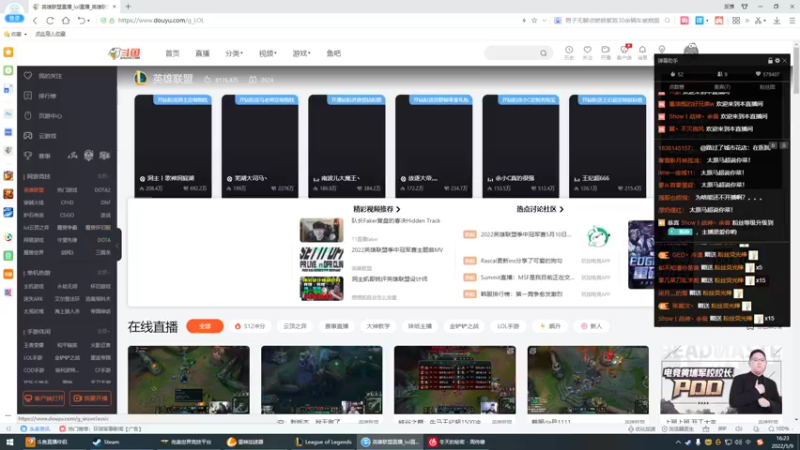
Task: Select CS:GO in the sidebar categories
Action: click(67, 215)
